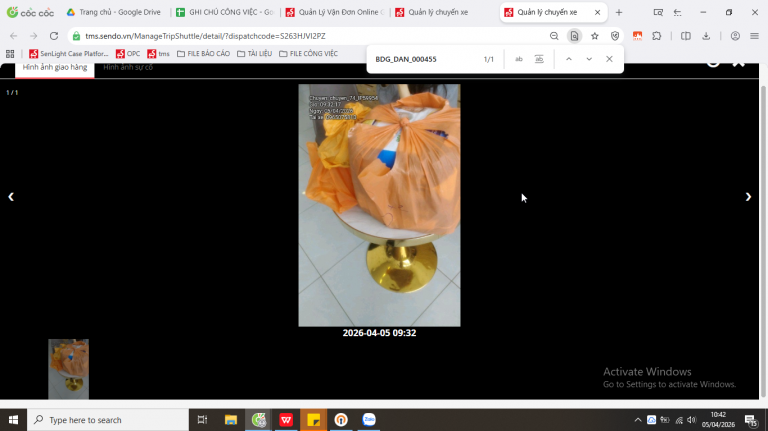Switch to Quản Lý Vận Đơn Online tab

[x=336, y=12]
